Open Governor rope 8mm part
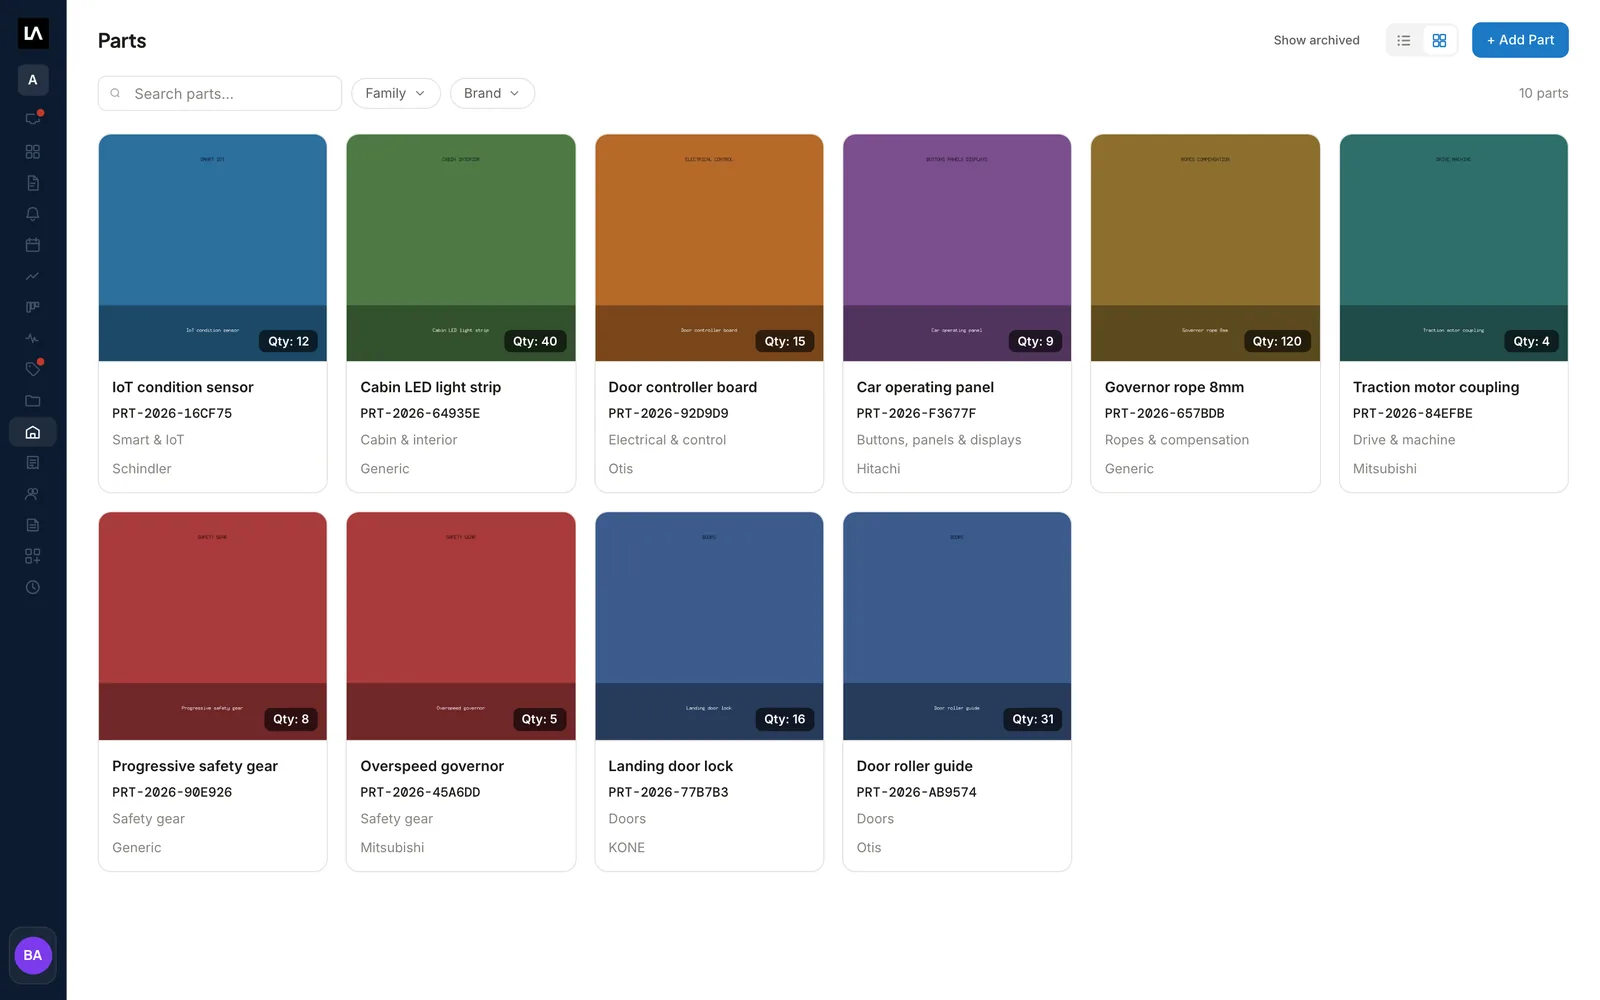The image size is (1600, 1000). point(1205,313)
